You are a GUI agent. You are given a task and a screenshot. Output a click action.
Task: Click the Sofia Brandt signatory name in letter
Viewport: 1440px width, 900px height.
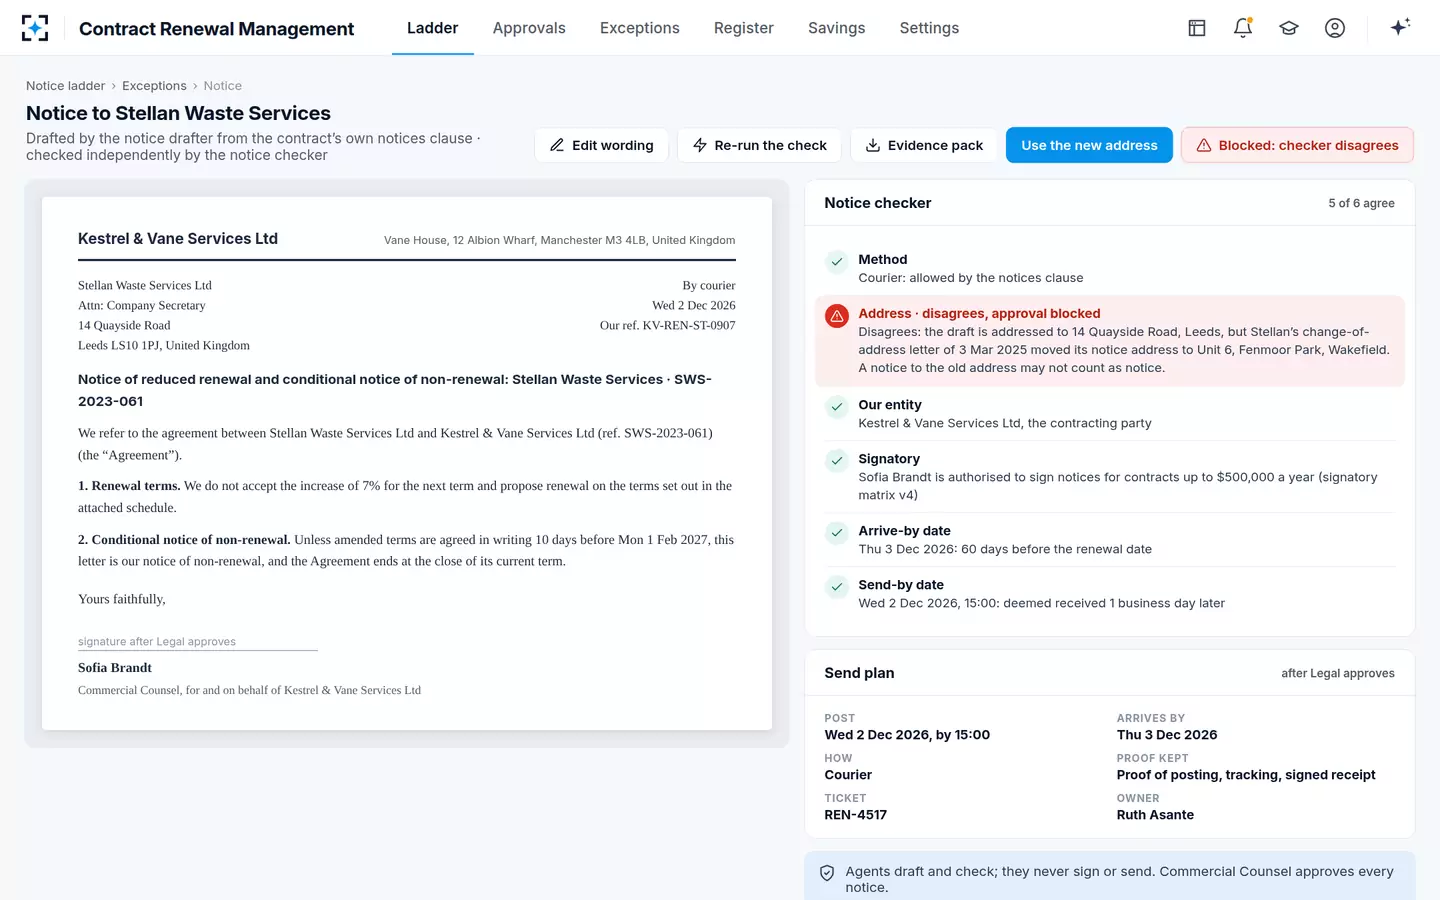click(115, 668)
